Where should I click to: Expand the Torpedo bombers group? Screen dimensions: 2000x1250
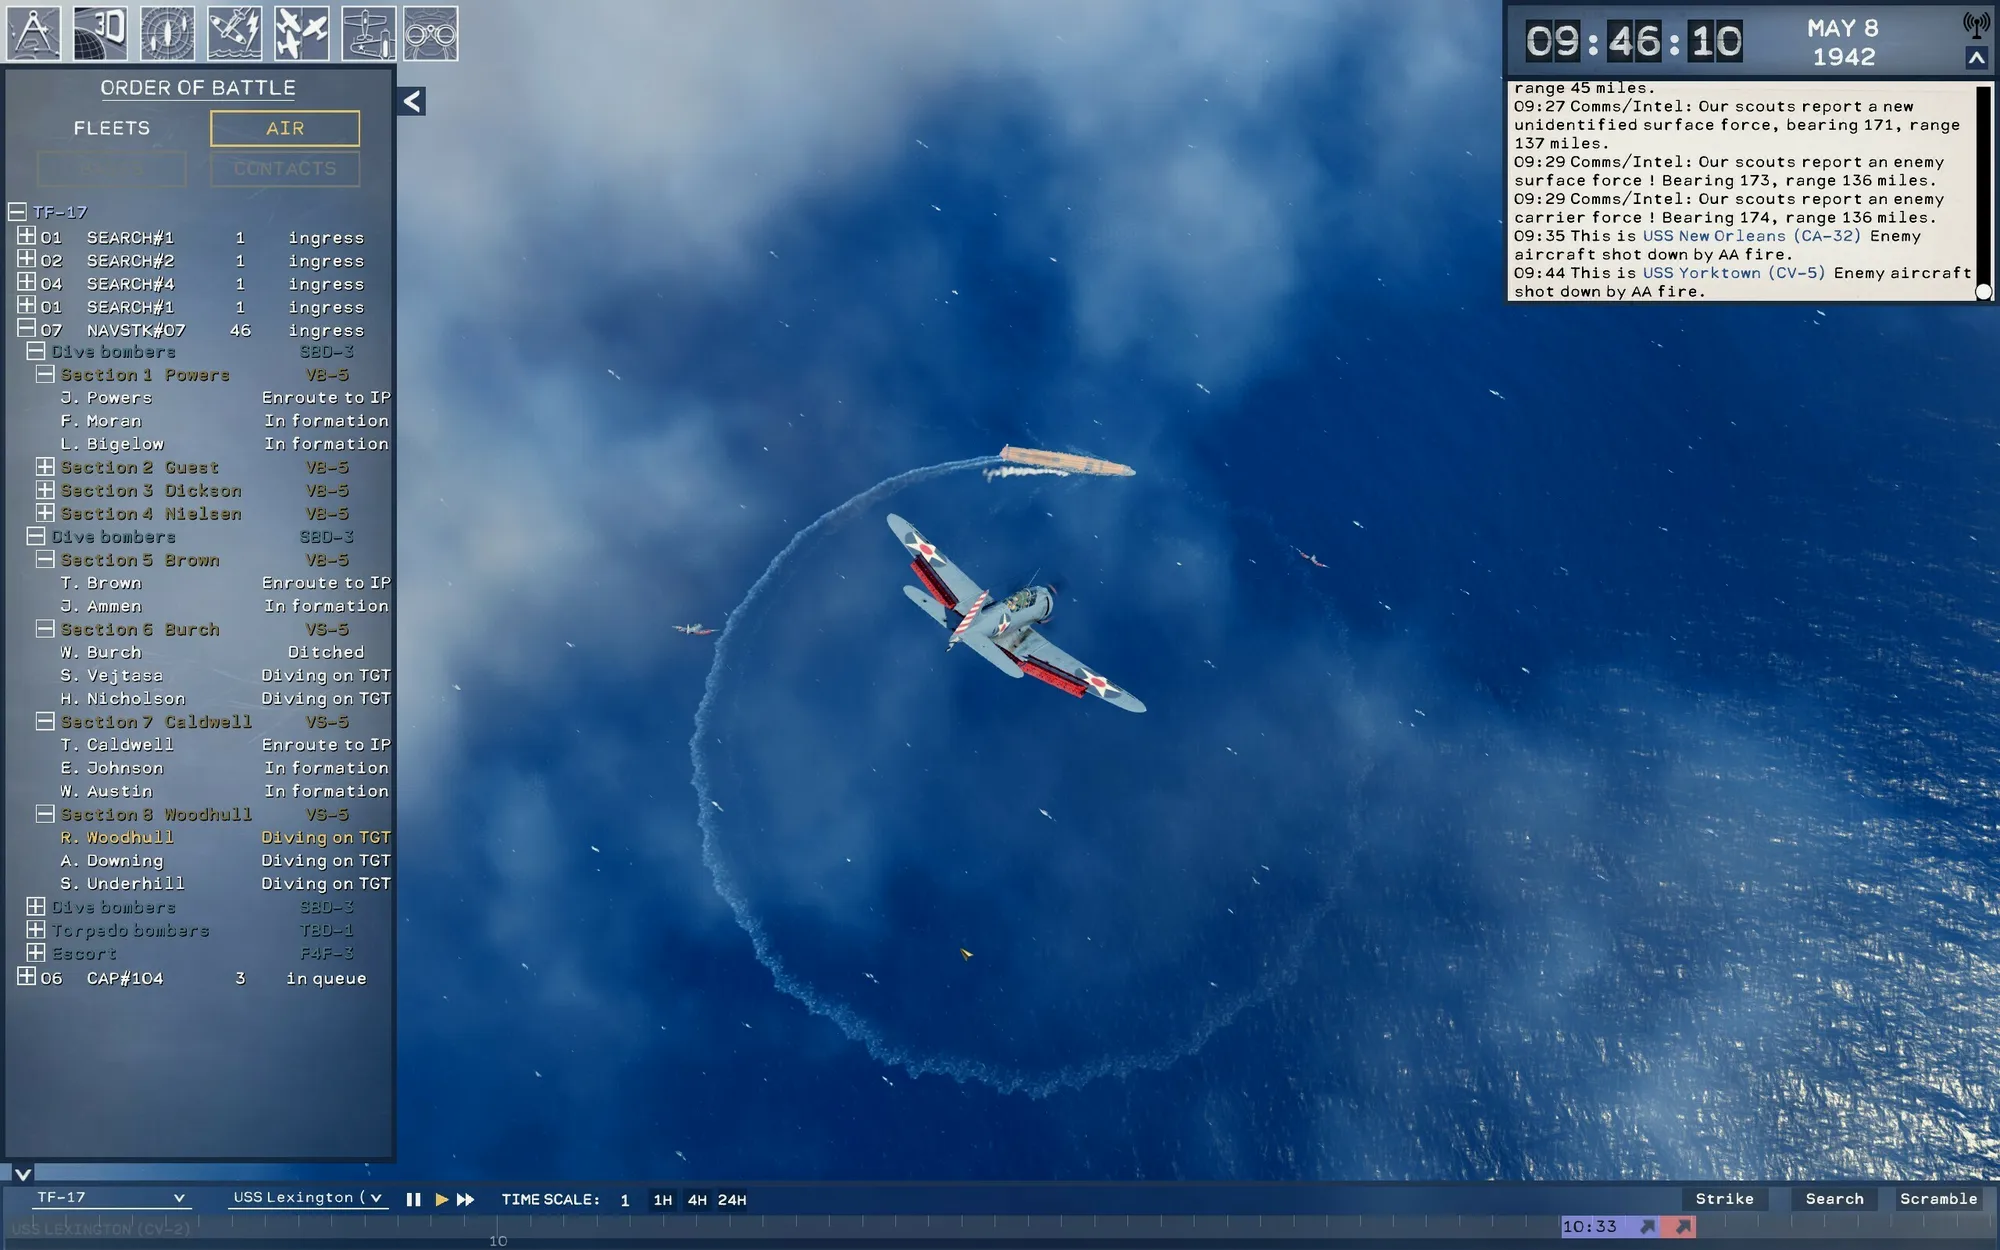pos(35,929)
